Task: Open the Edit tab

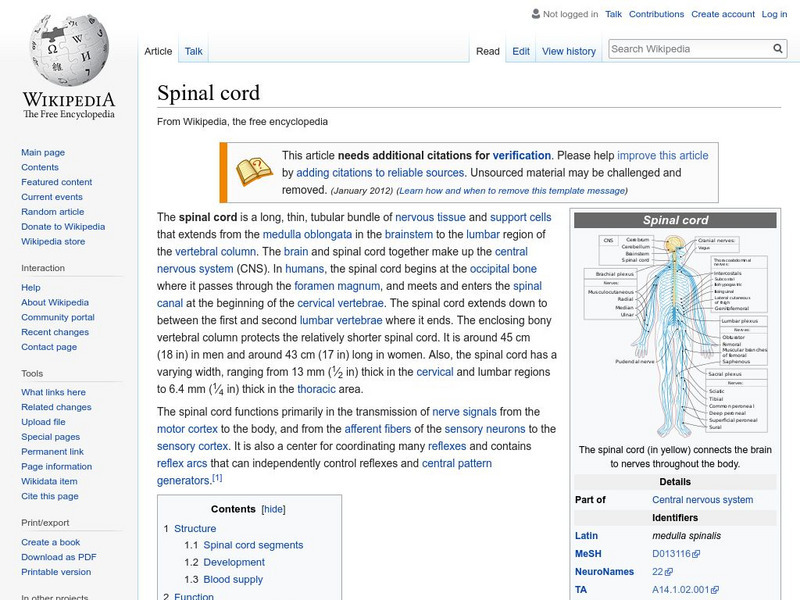Action: (x=521, y=51)
